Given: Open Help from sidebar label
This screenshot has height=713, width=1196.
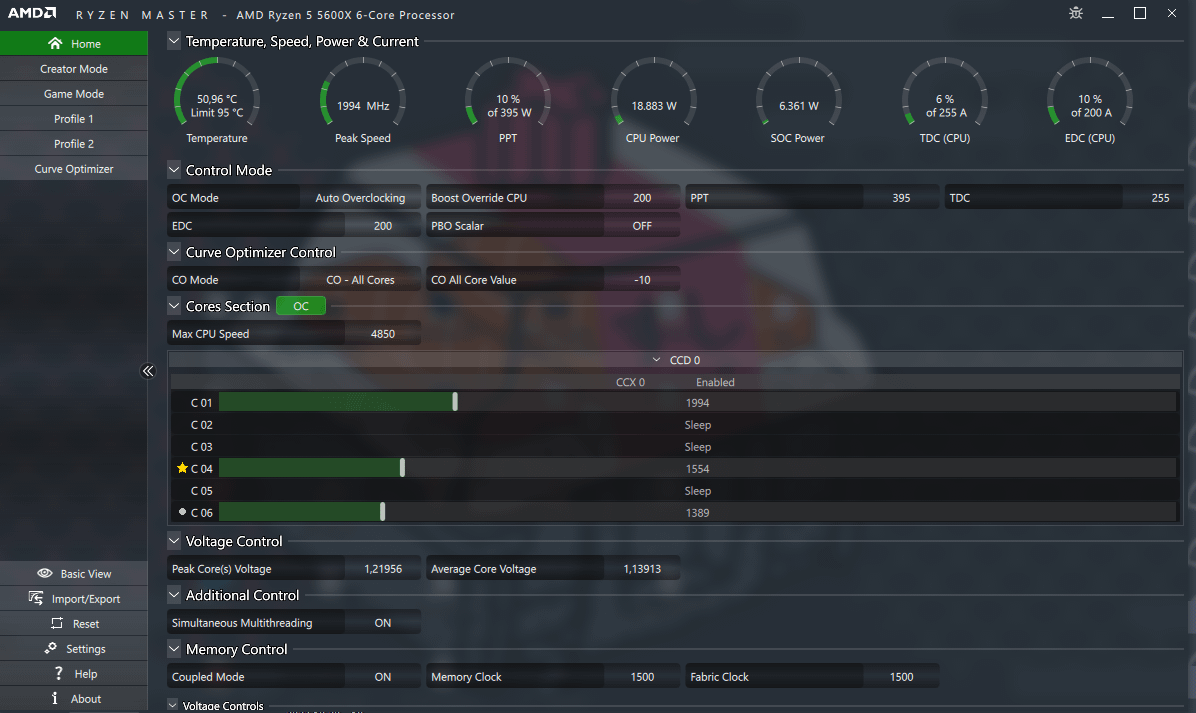Looking at the screenshot, I should point(85,673).
